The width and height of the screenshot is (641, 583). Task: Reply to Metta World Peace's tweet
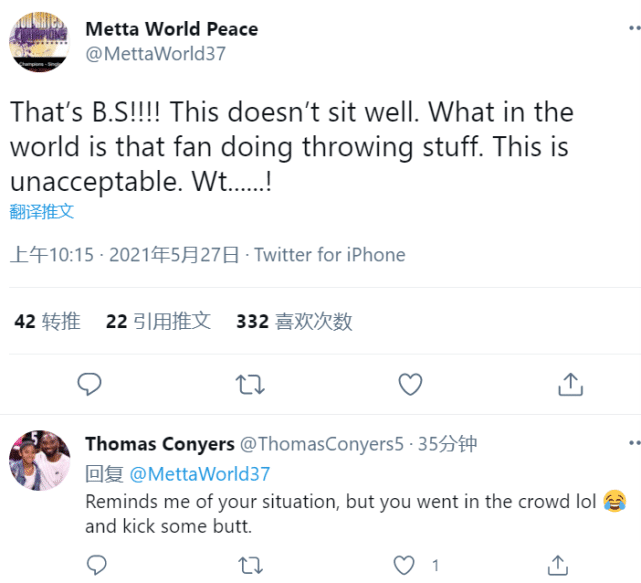point(90,384)
